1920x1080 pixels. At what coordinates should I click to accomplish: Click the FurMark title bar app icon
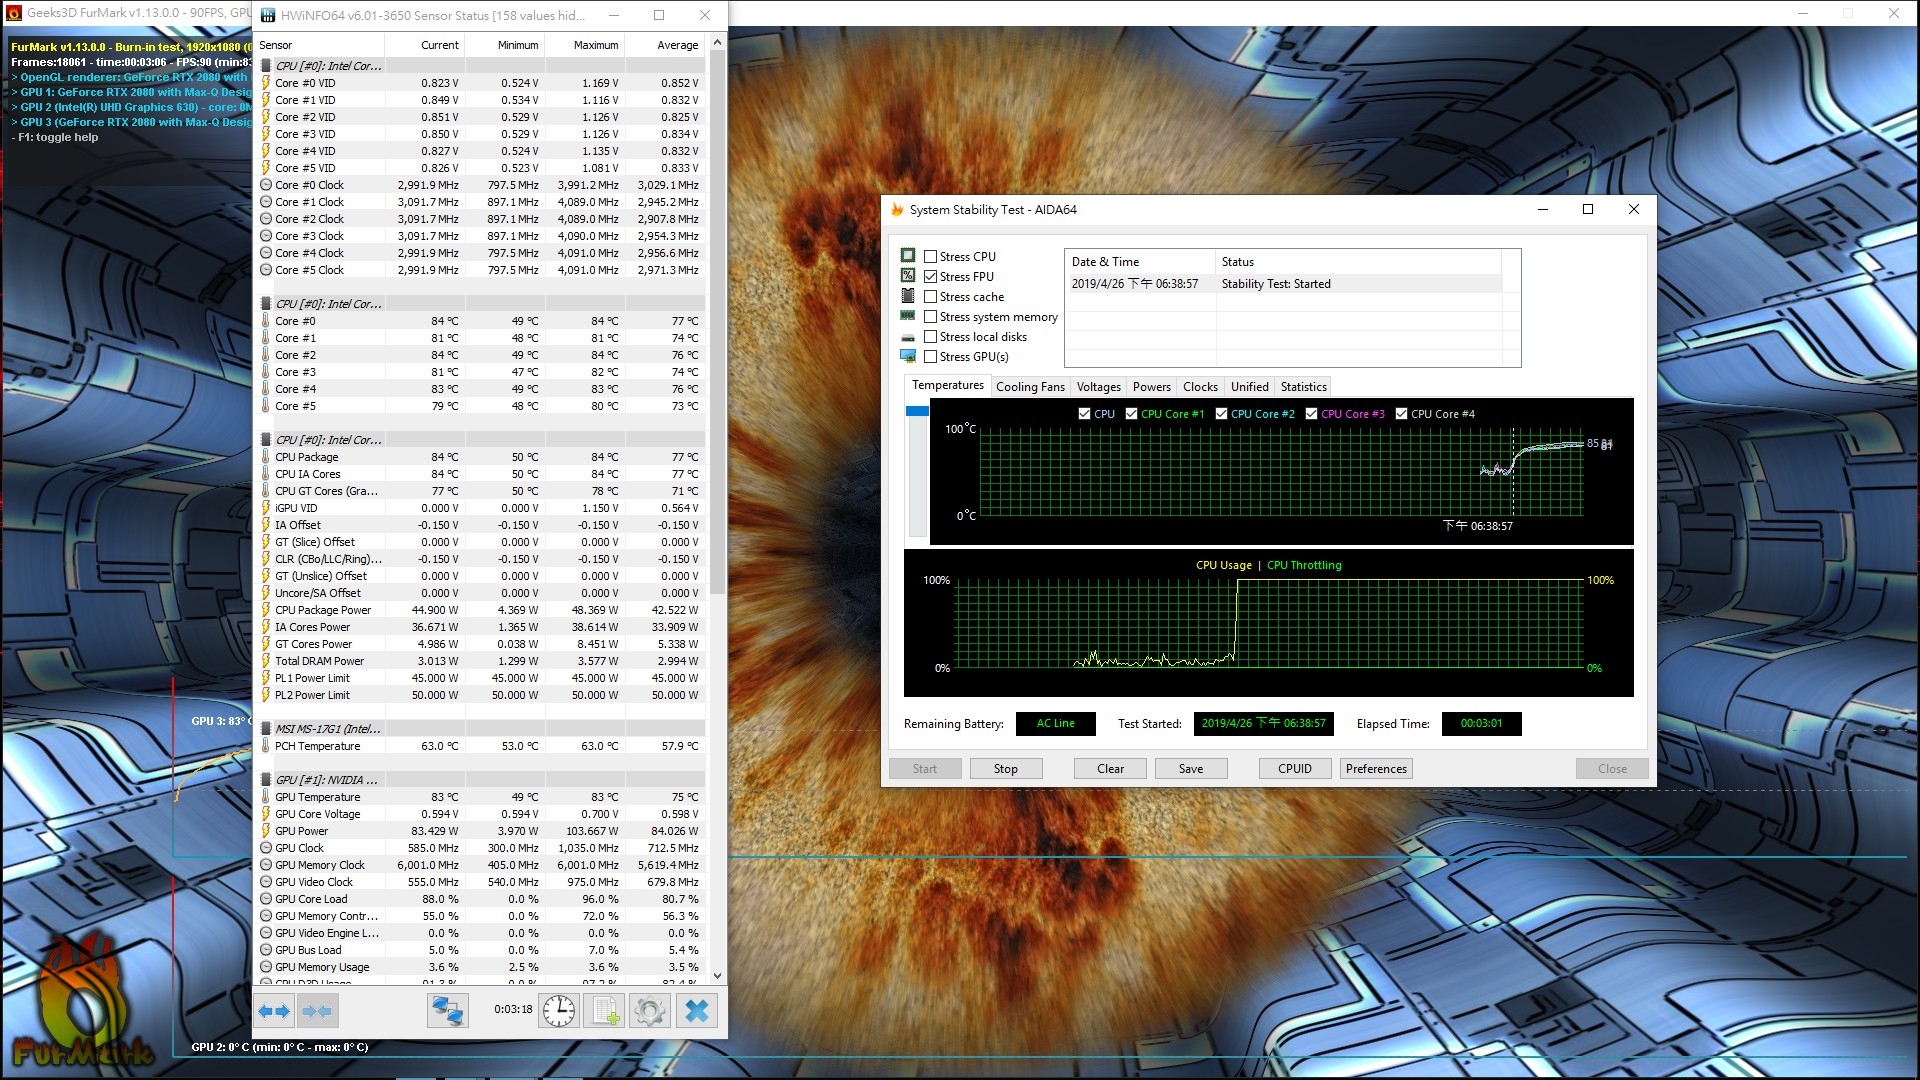coord(14,13)
